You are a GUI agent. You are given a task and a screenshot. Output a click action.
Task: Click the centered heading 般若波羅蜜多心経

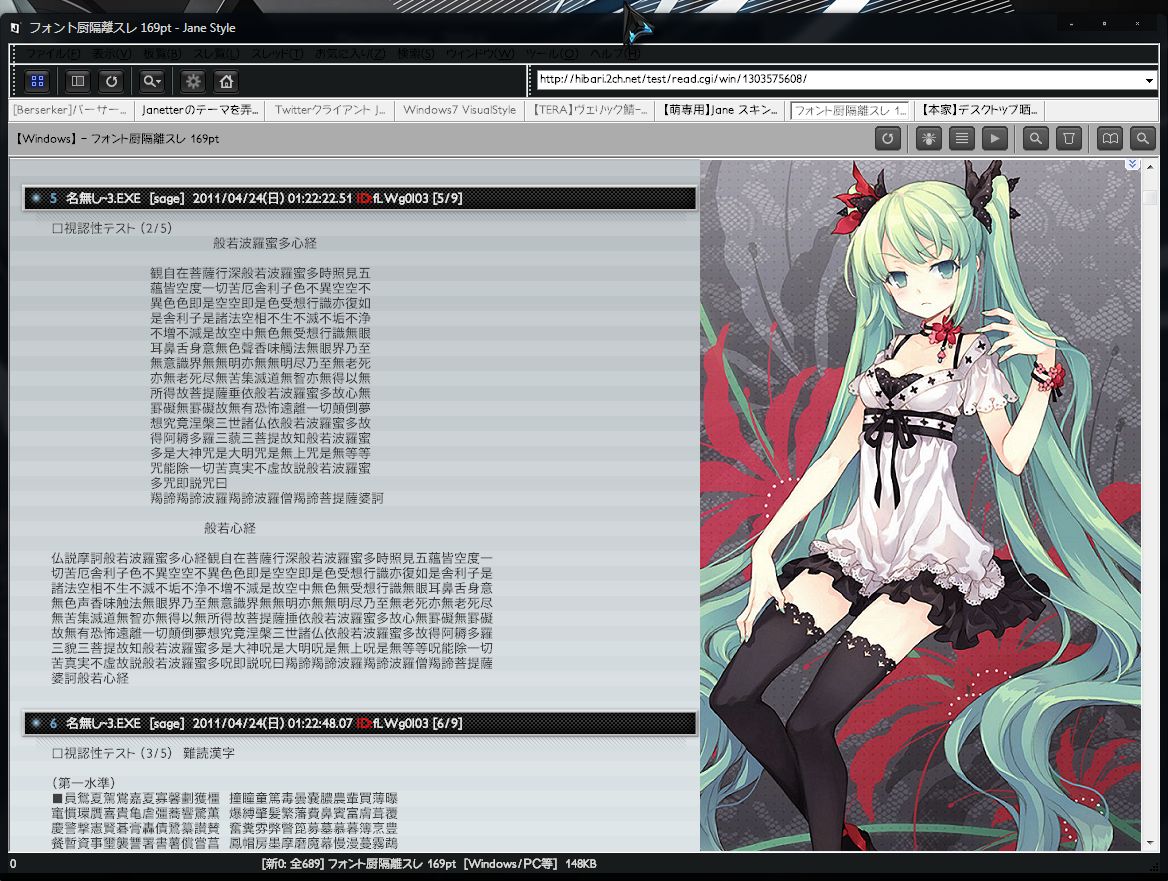coord(264,244)
